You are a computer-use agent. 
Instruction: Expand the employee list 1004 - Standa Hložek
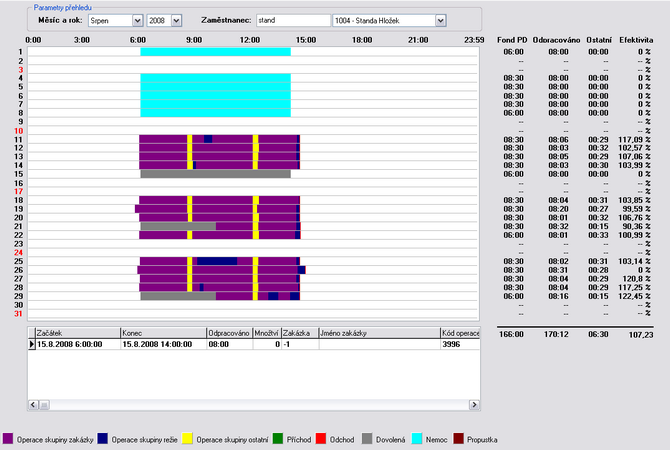[x=441, y=20]
